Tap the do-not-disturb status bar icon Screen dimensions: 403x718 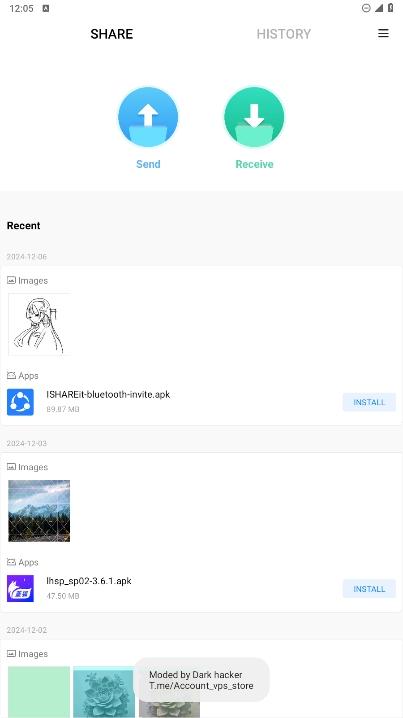click(366, 8)
